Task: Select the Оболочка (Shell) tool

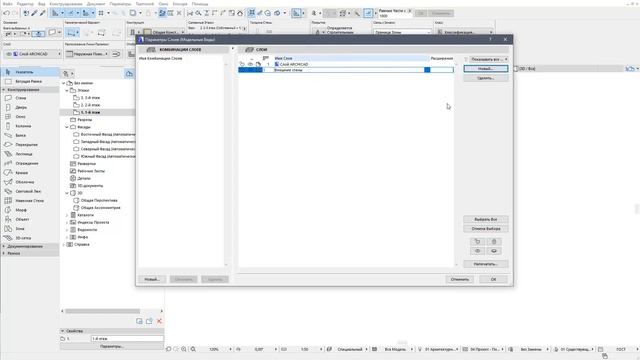Action: point(30,182)
